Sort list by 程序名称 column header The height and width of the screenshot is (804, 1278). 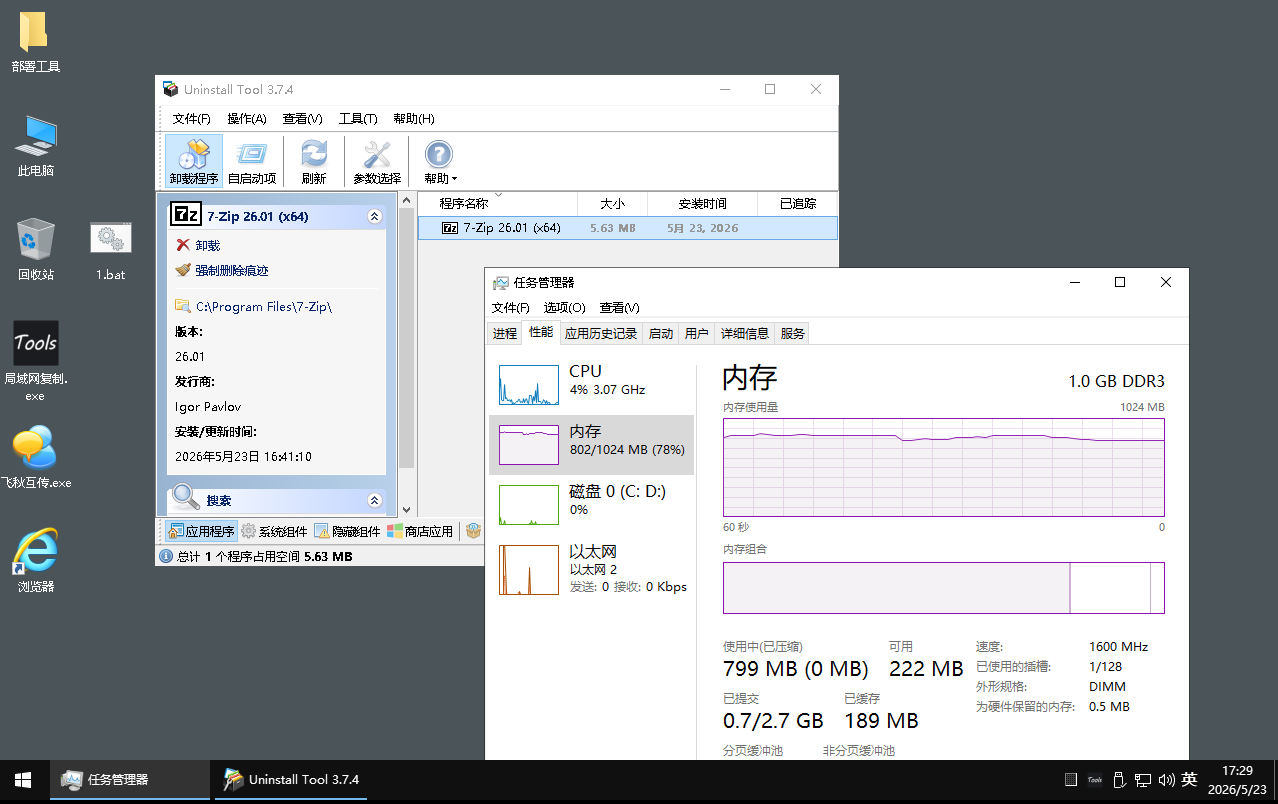(497, 203)
